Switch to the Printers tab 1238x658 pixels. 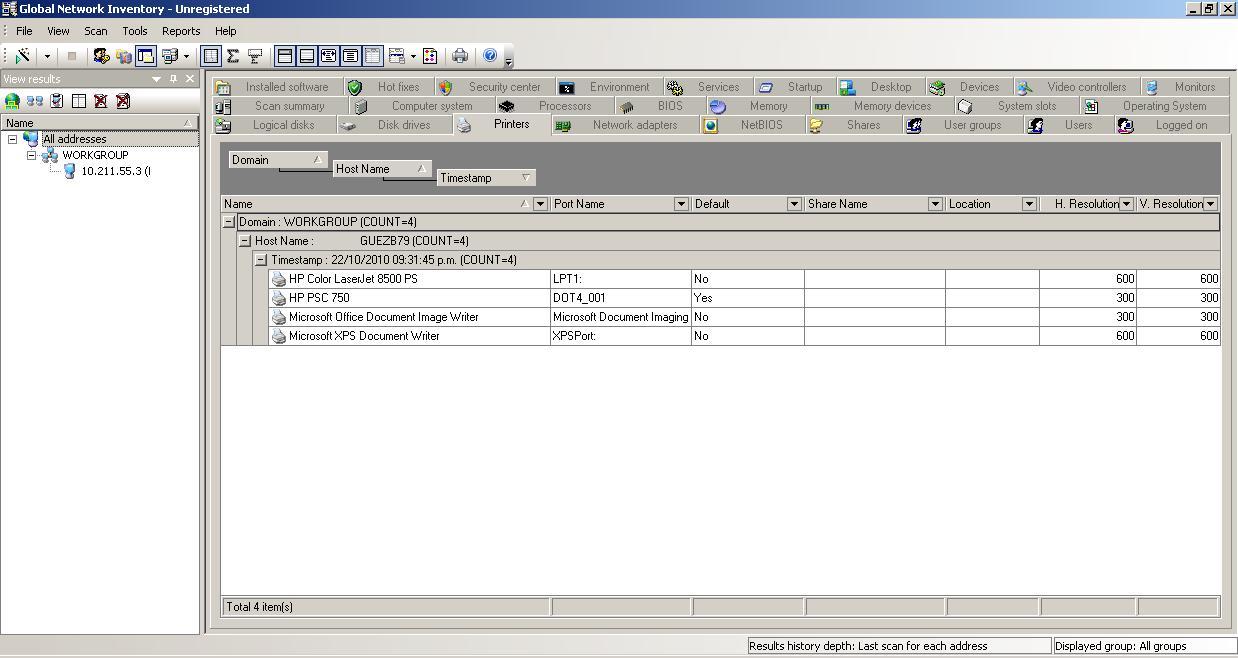pyautogui.click(x=511, y=124)
